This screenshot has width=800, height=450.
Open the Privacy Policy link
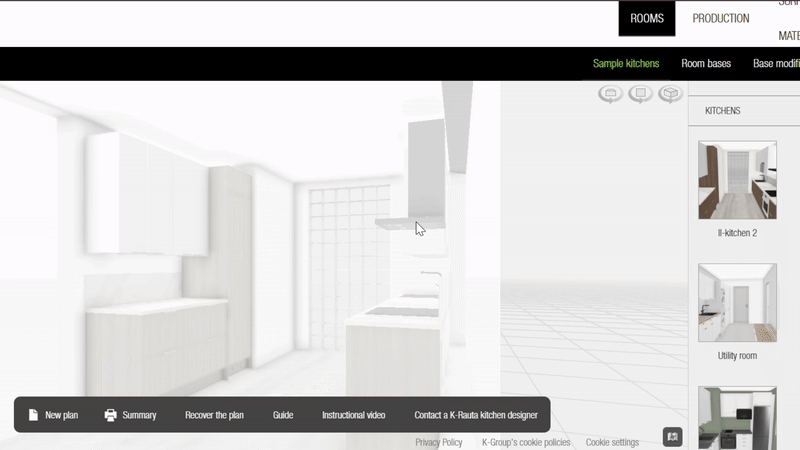[439, 442]
